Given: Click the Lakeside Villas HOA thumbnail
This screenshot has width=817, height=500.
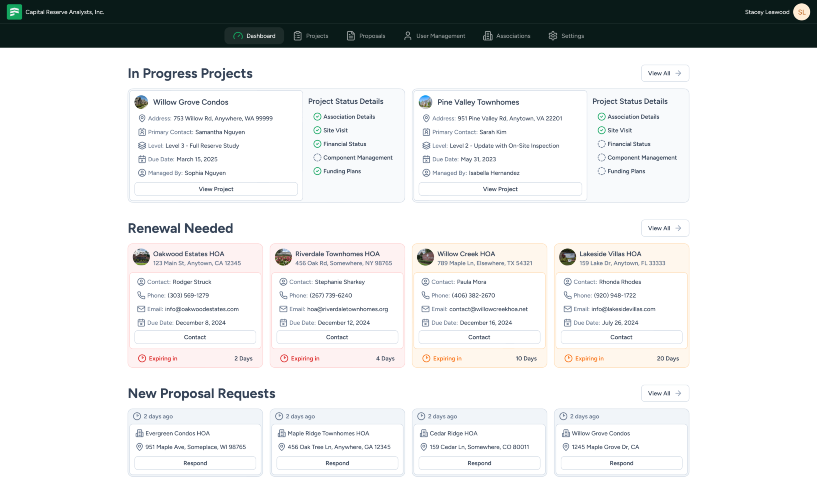Looking at the screenshot, I should [x=567, y=257].
